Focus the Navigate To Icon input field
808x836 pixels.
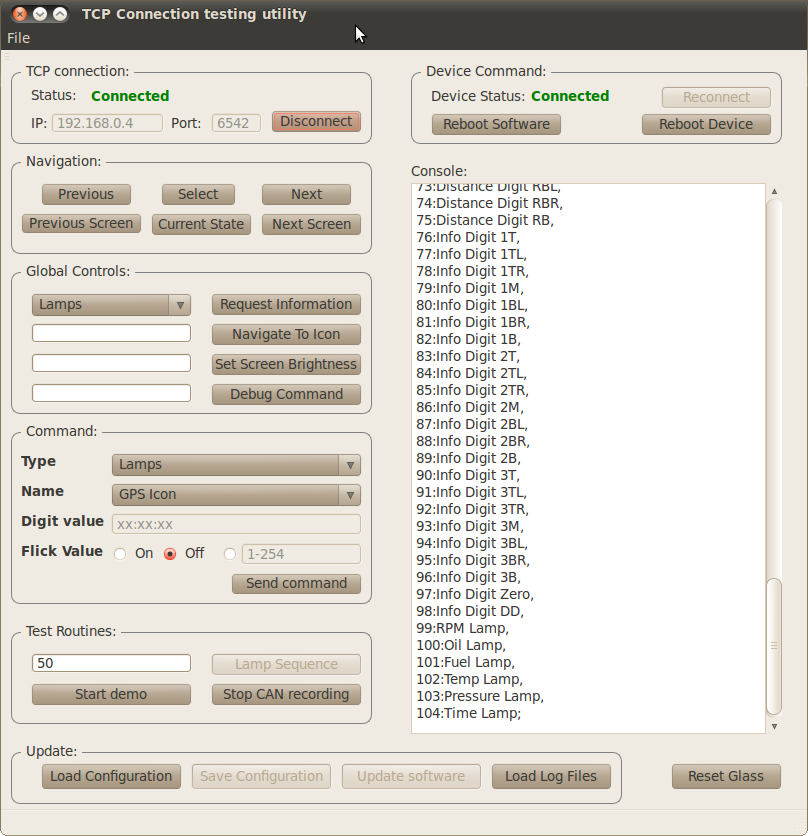click(x=111, y=333)
